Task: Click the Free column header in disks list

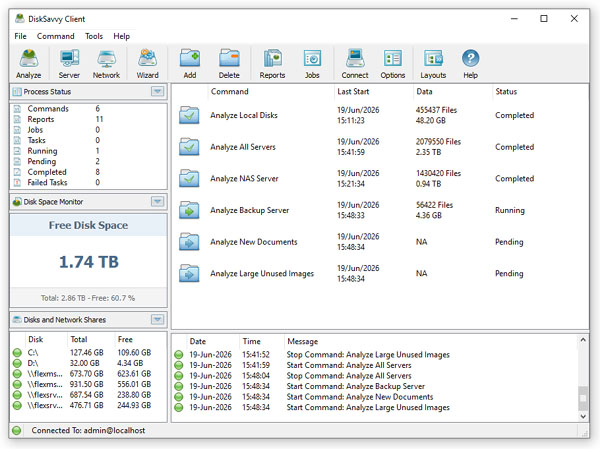Action: [x=140, y=340]
